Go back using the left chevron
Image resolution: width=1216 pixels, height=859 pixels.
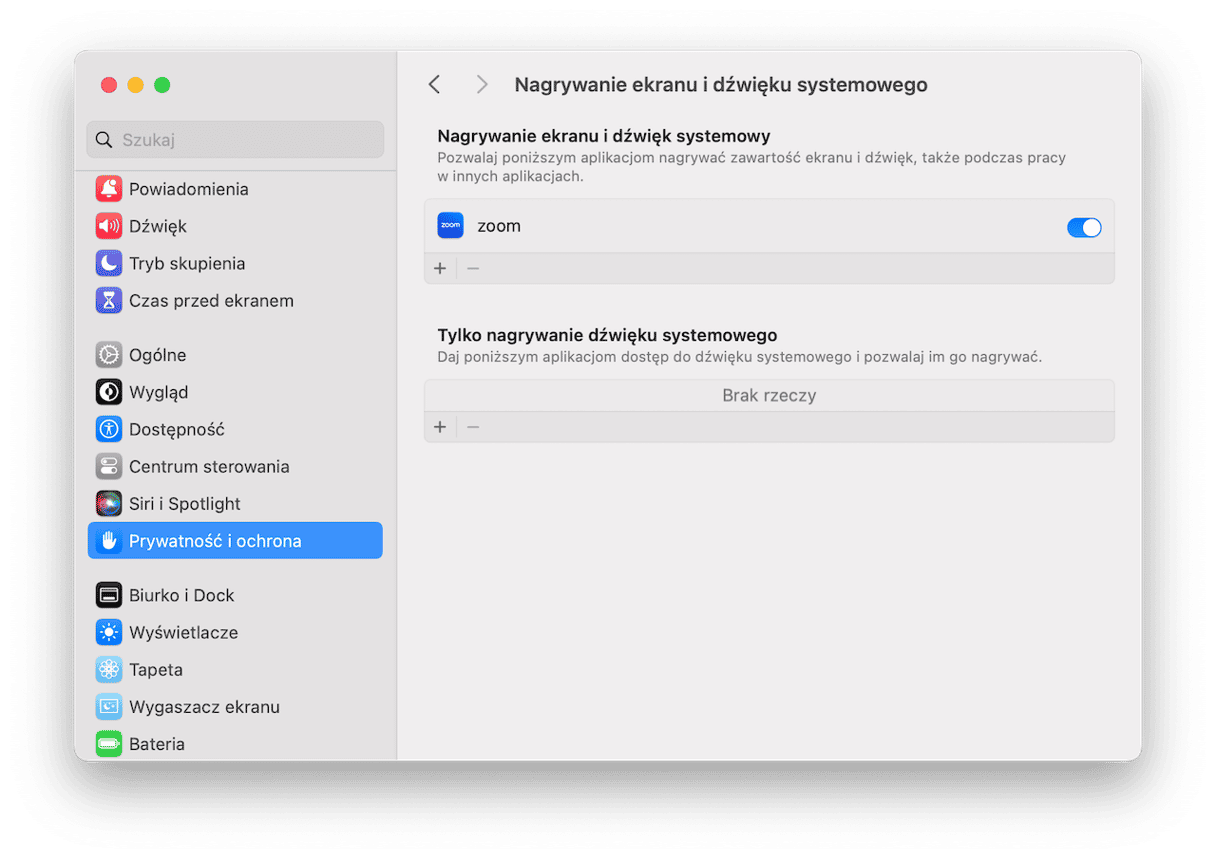pyautogui.click(x=434, y=85)
